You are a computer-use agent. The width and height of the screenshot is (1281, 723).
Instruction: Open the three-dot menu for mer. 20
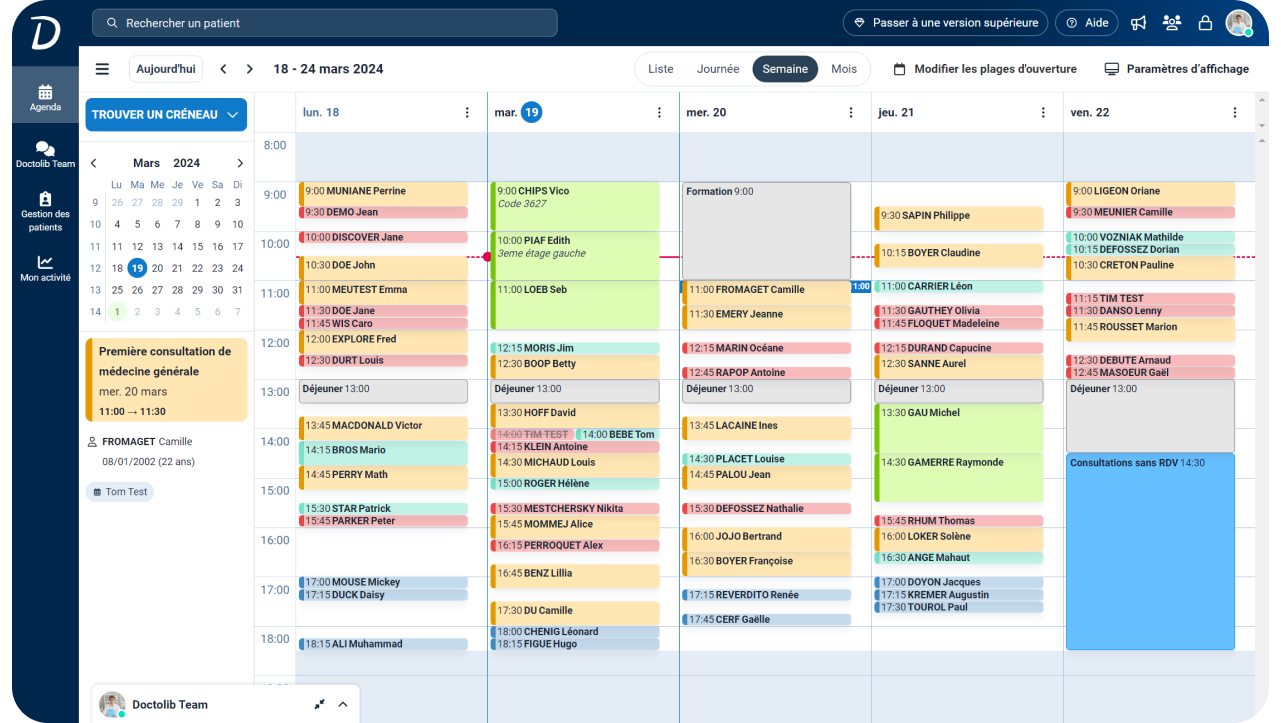851,112
